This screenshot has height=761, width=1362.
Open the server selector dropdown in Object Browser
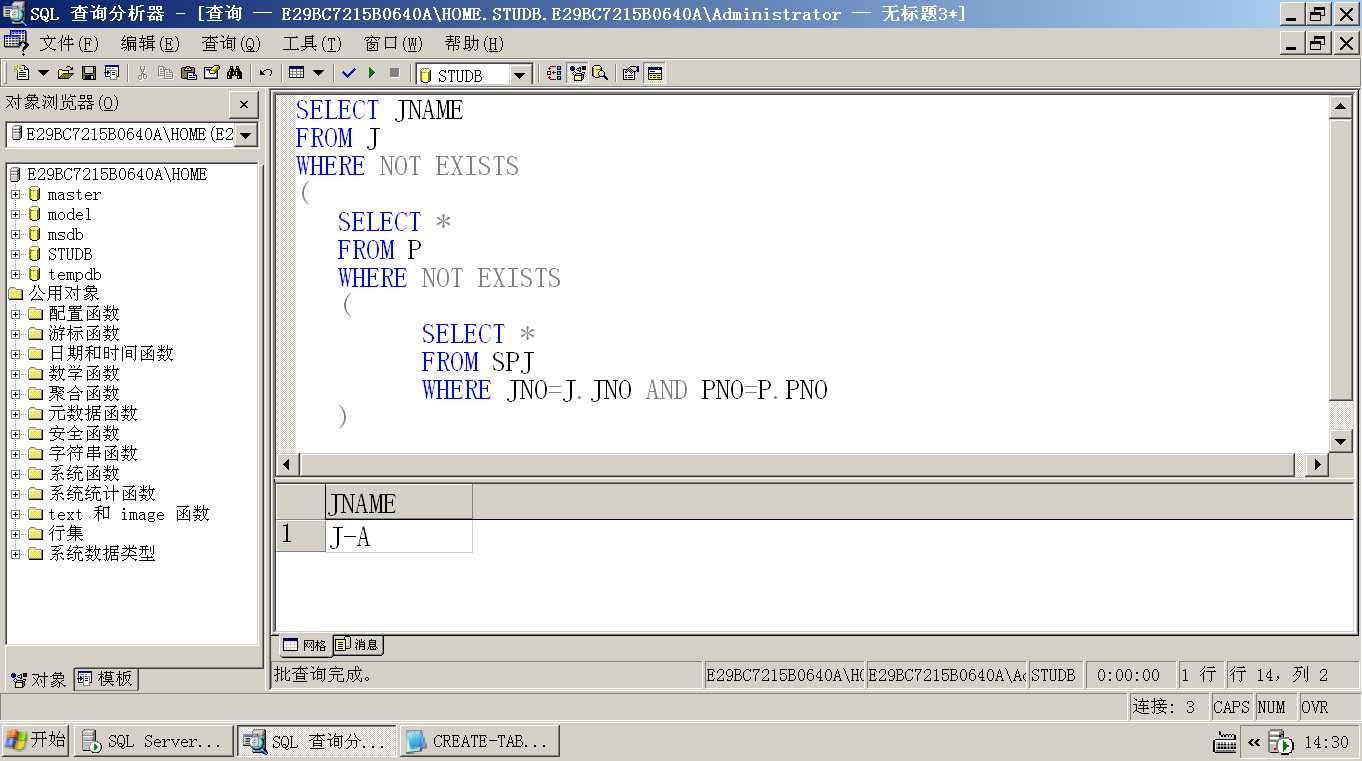(x=246, y=135)
